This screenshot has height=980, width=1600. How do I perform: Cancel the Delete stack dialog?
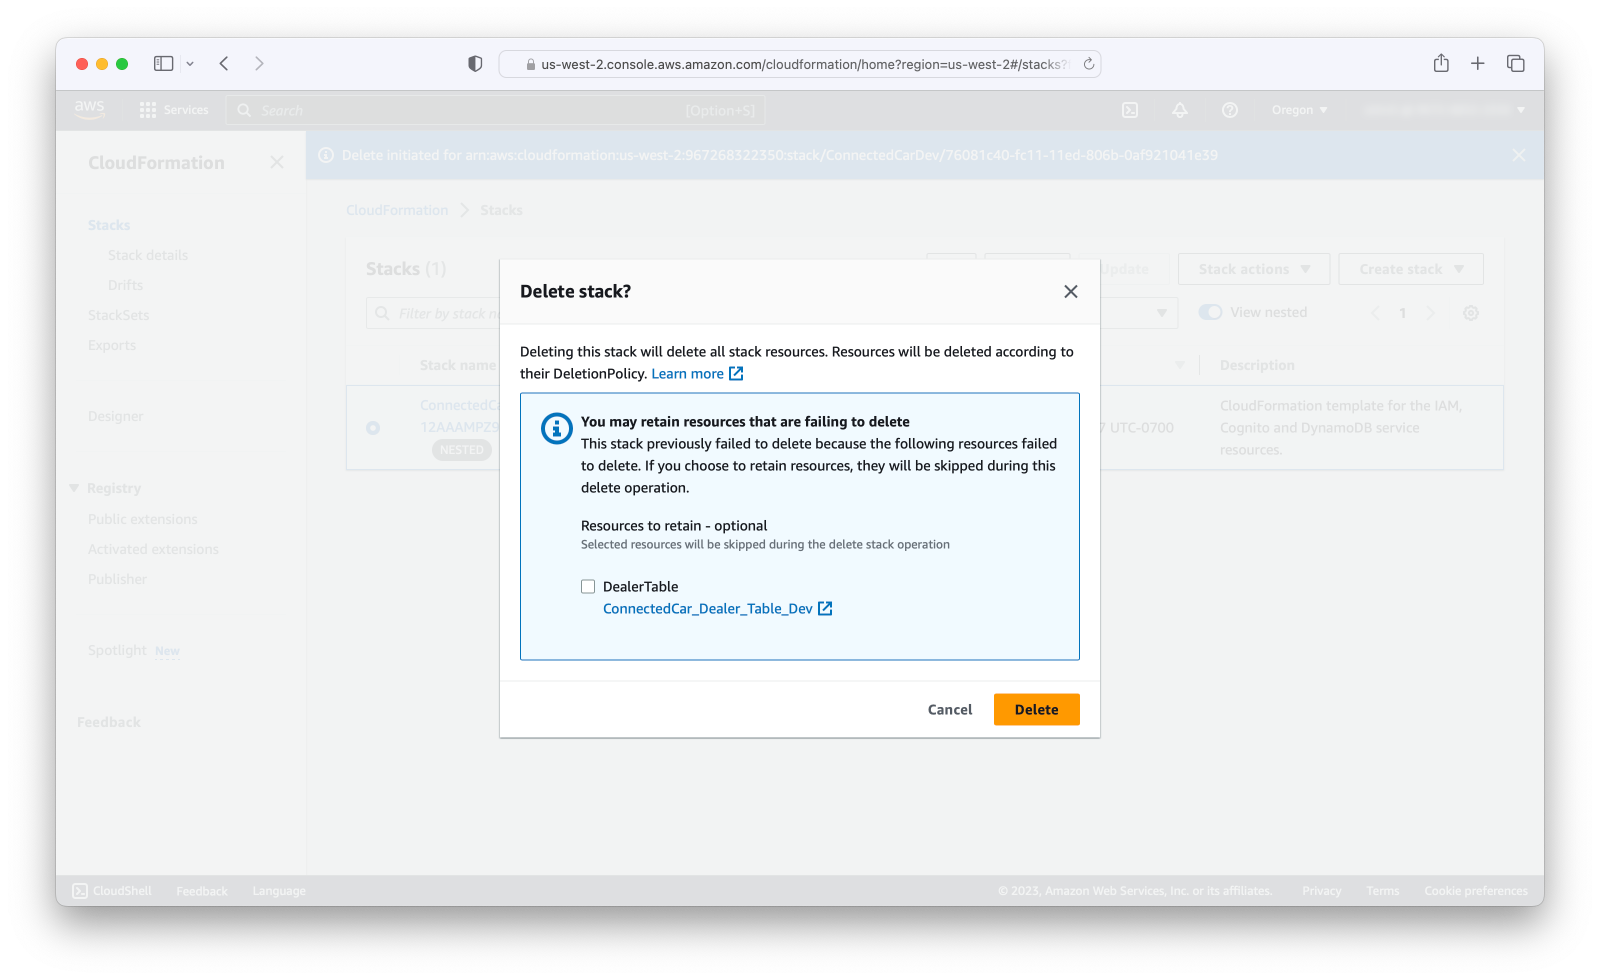pyautogui.click(x=950, y=709)
